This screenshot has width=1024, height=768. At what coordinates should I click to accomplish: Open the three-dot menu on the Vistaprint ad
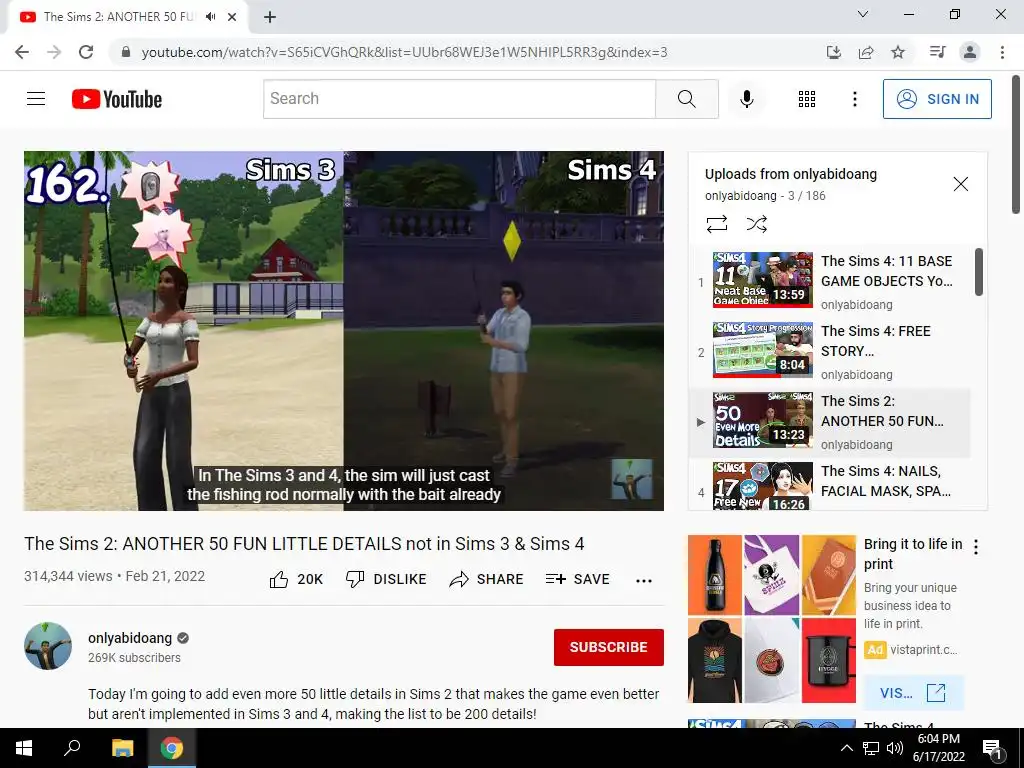point(976,547)
